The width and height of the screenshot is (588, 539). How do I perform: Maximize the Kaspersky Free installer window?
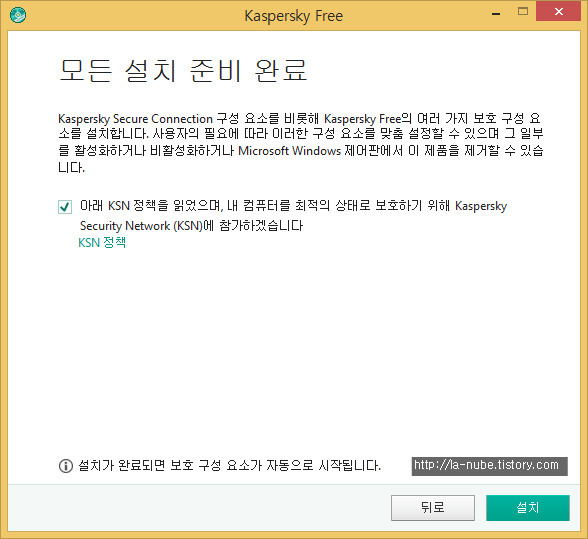[523, 12]
